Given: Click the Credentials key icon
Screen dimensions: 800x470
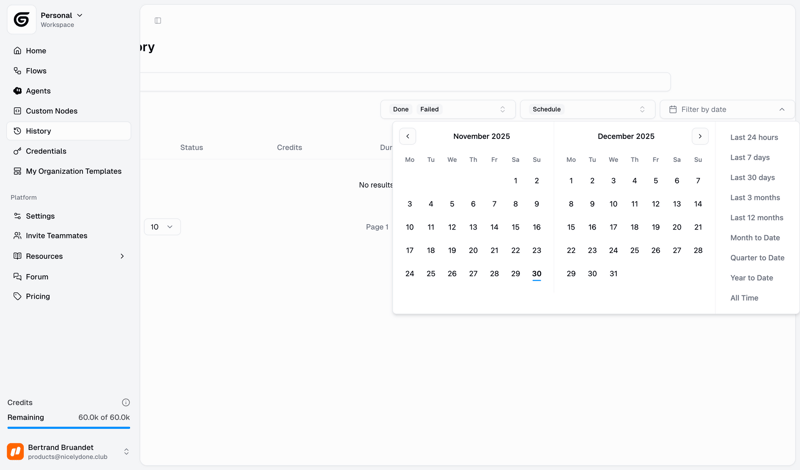Looking at the screenshot, I should point(17,151).
